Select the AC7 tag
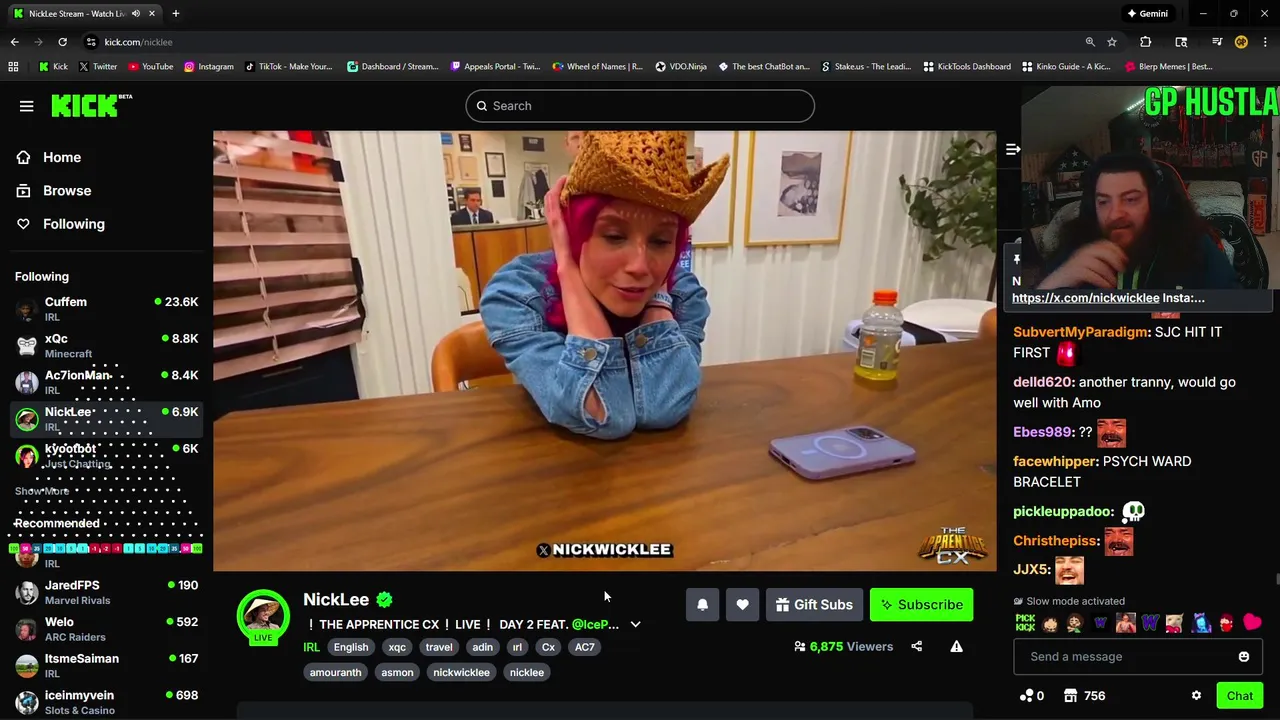Image resolution: width=1280 pixels, height=720 pixels. (x=585, y=647)
